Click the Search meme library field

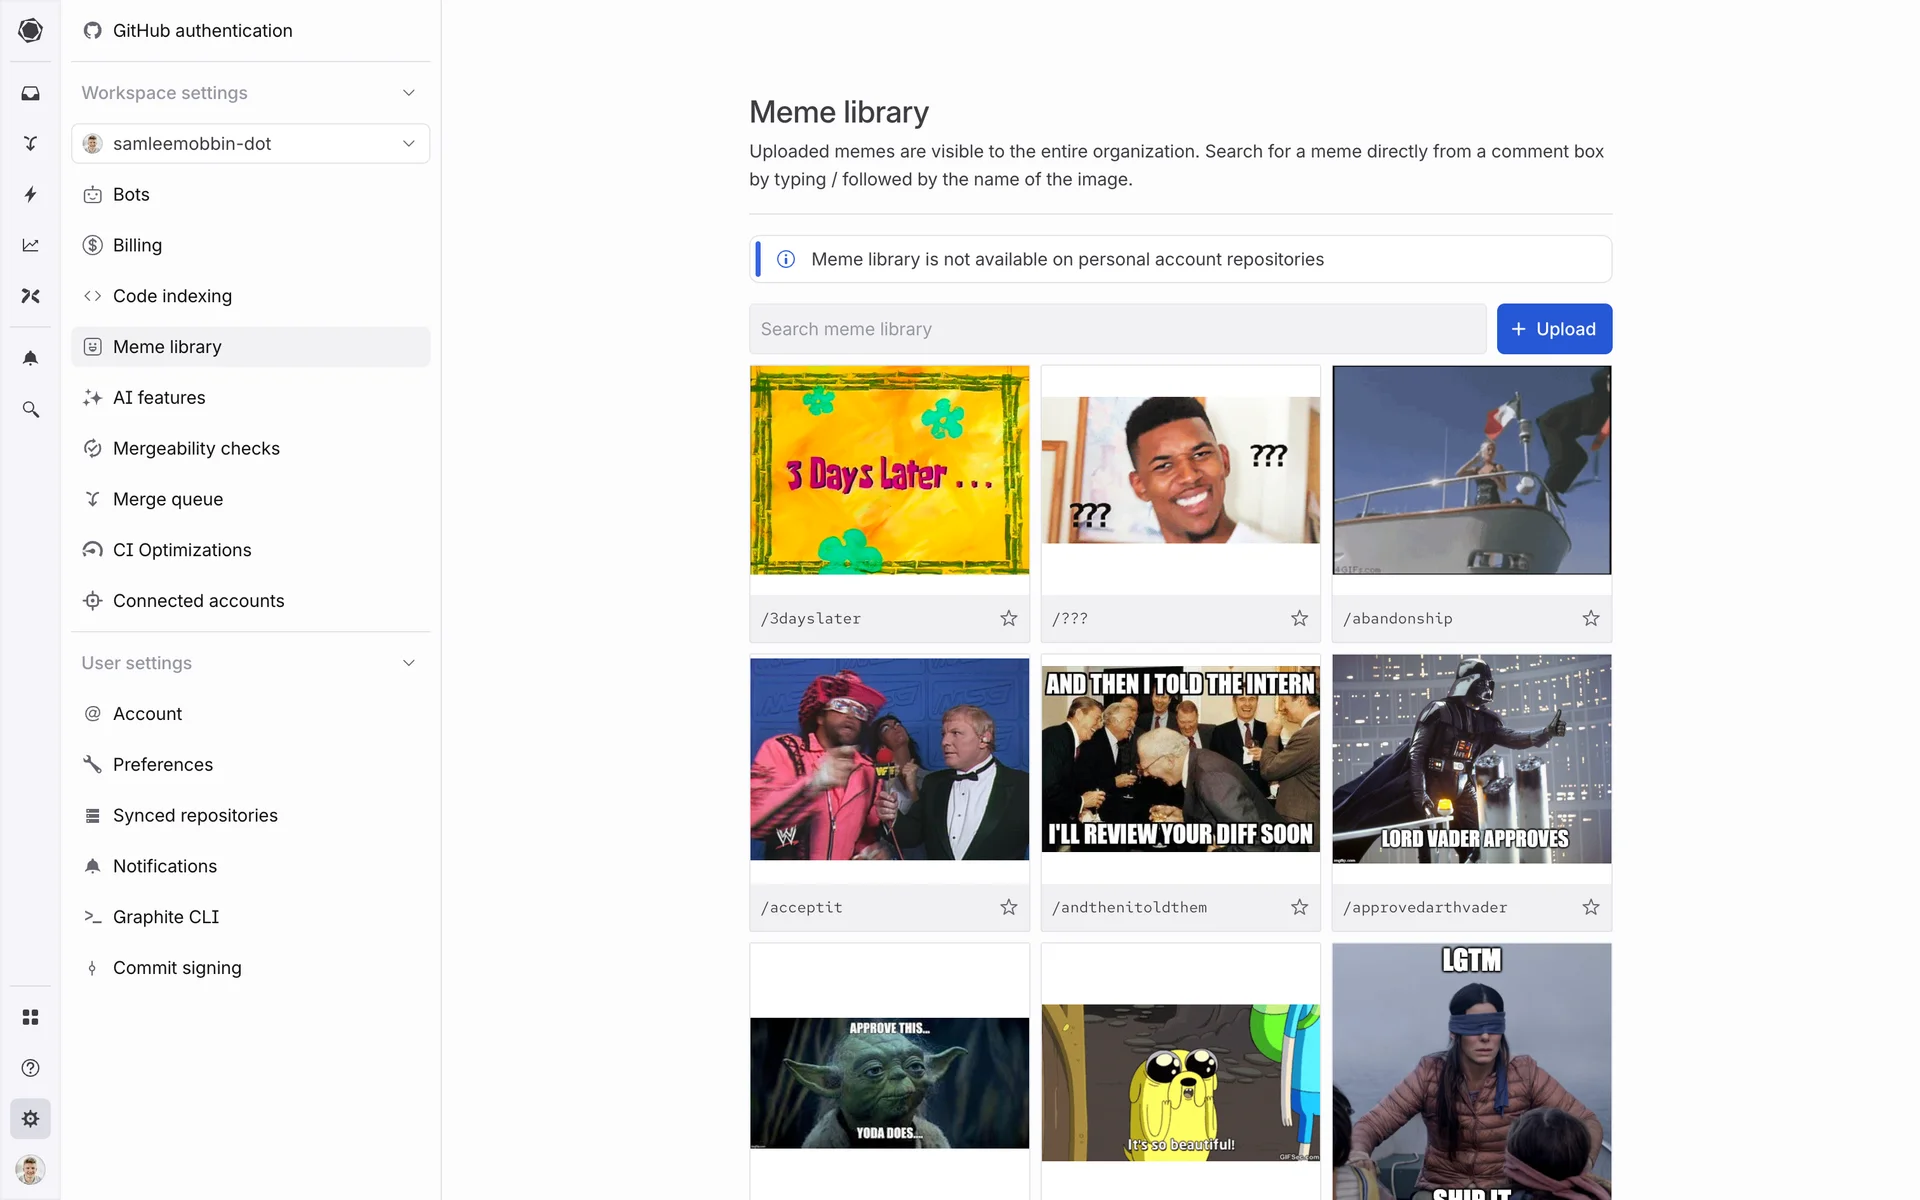point(1117,329)
